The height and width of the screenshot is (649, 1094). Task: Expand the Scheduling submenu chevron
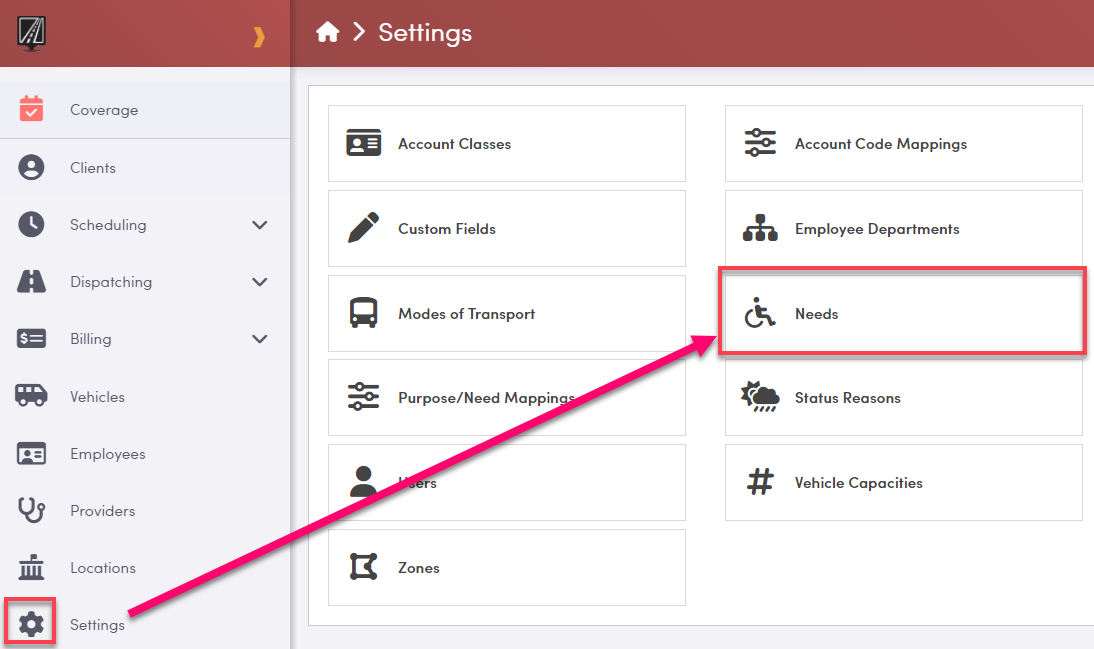[x=260, y=225]
